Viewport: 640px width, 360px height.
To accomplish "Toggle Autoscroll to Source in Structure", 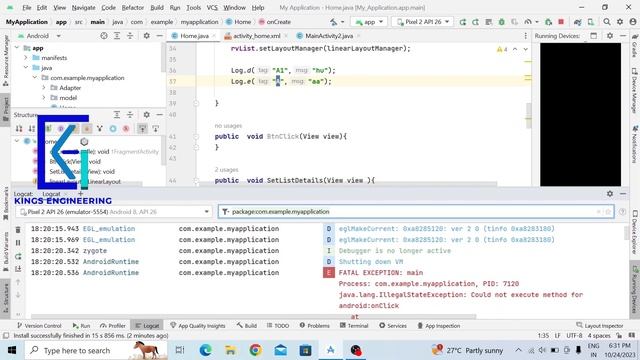I will 142,129.
